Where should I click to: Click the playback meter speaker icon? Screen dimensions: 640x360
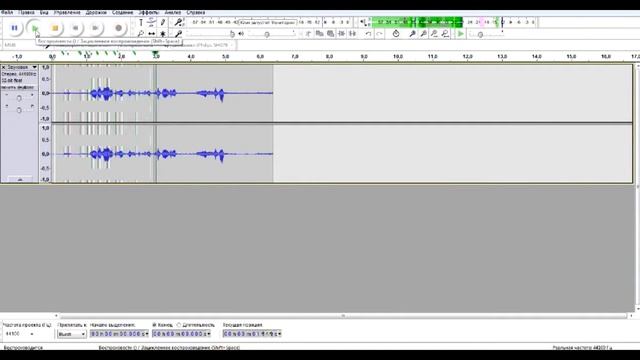pos(363,22)
